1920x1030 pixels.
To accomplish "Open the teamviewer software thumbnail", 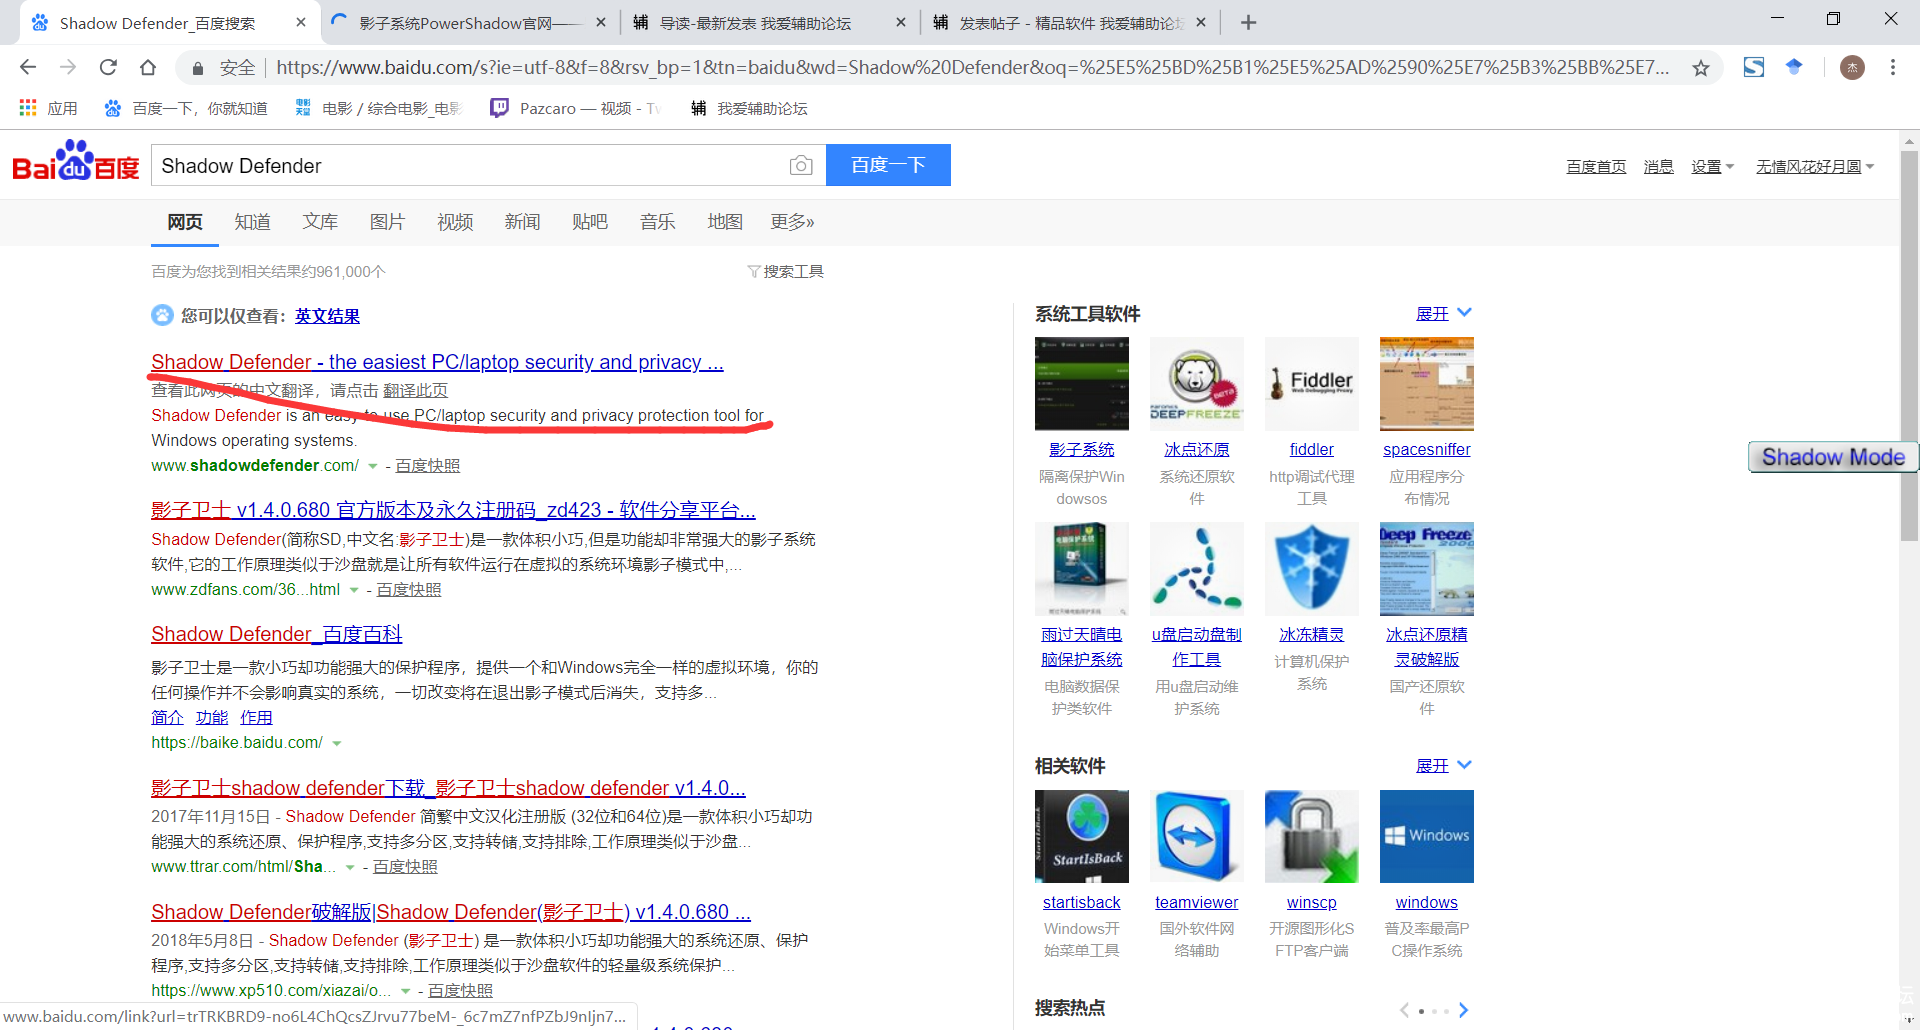I will click(1196, 837).
